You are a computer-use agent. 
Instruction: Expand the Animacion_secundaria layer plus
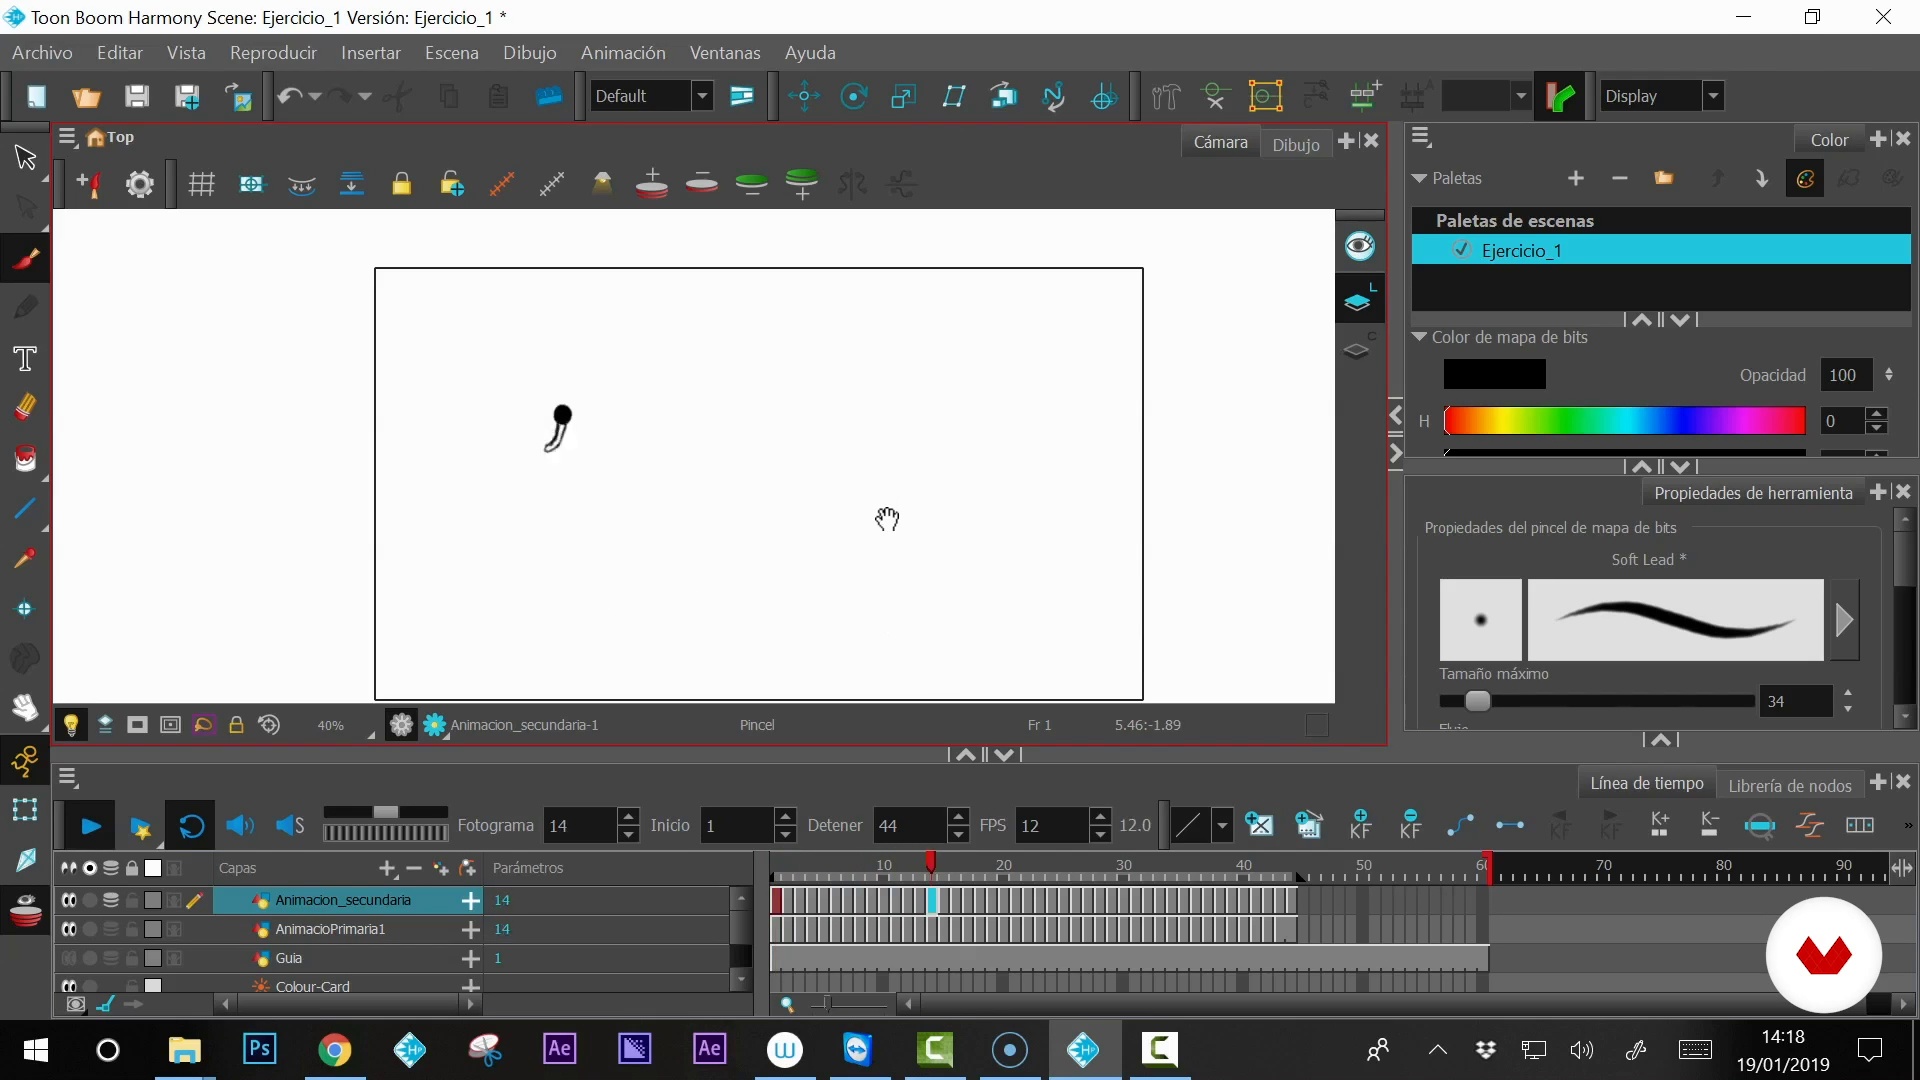470,900
